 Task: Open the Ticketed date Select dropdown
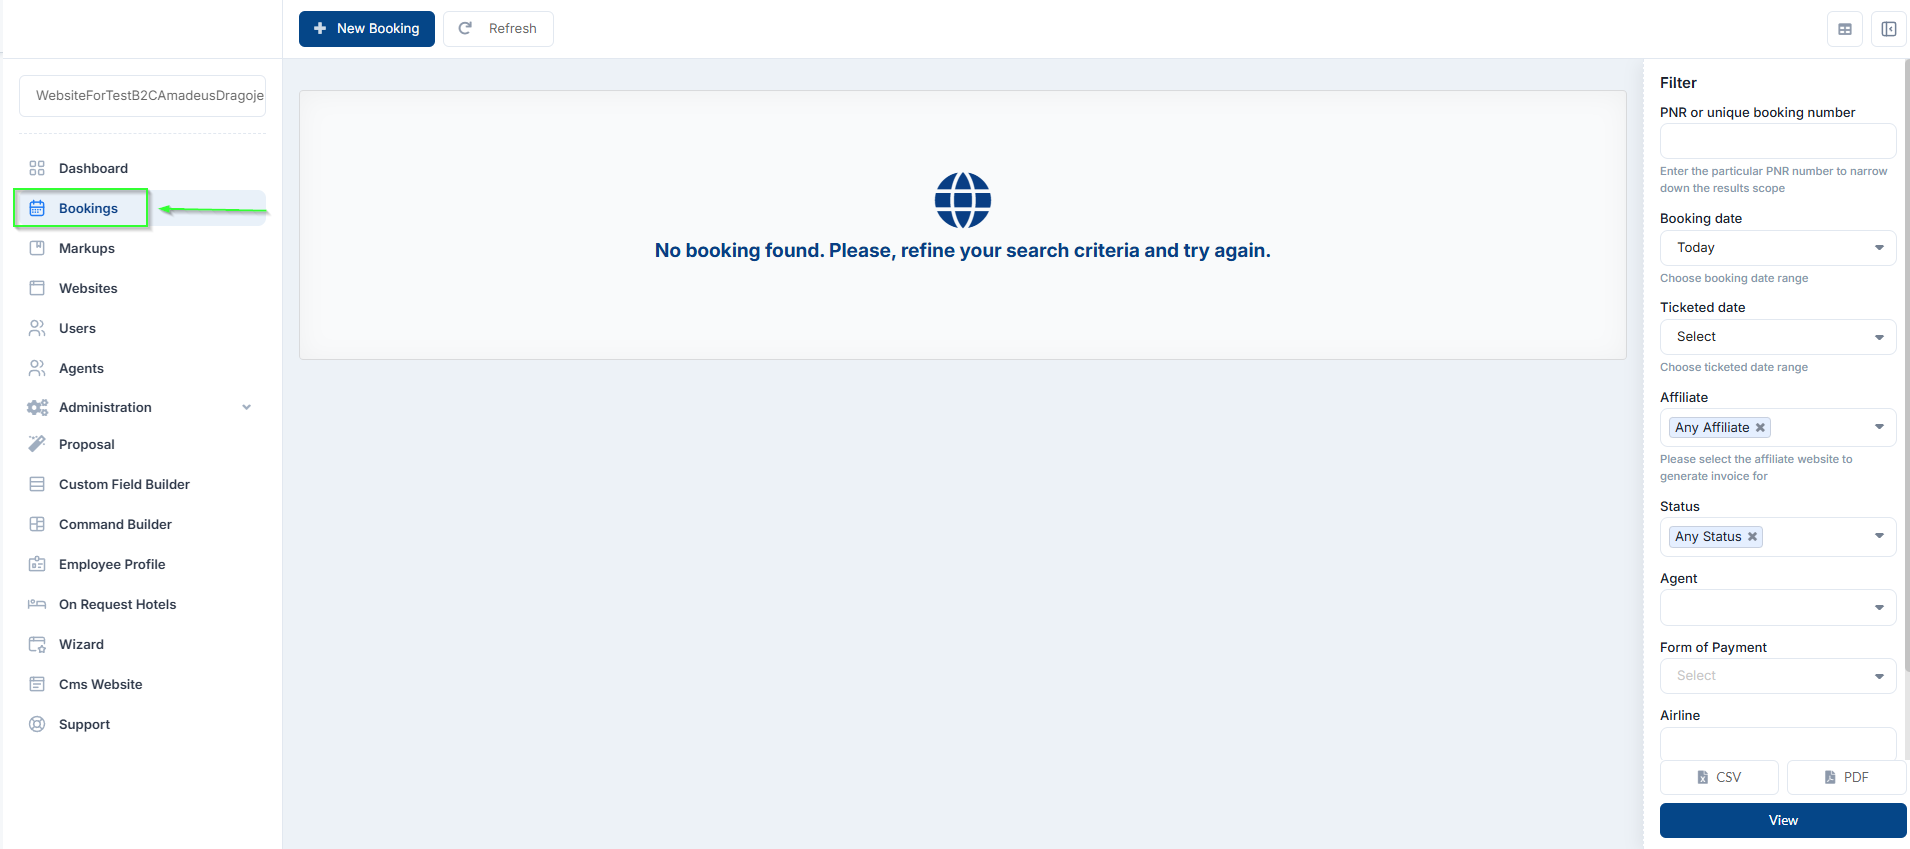(x=1778, y=337)
